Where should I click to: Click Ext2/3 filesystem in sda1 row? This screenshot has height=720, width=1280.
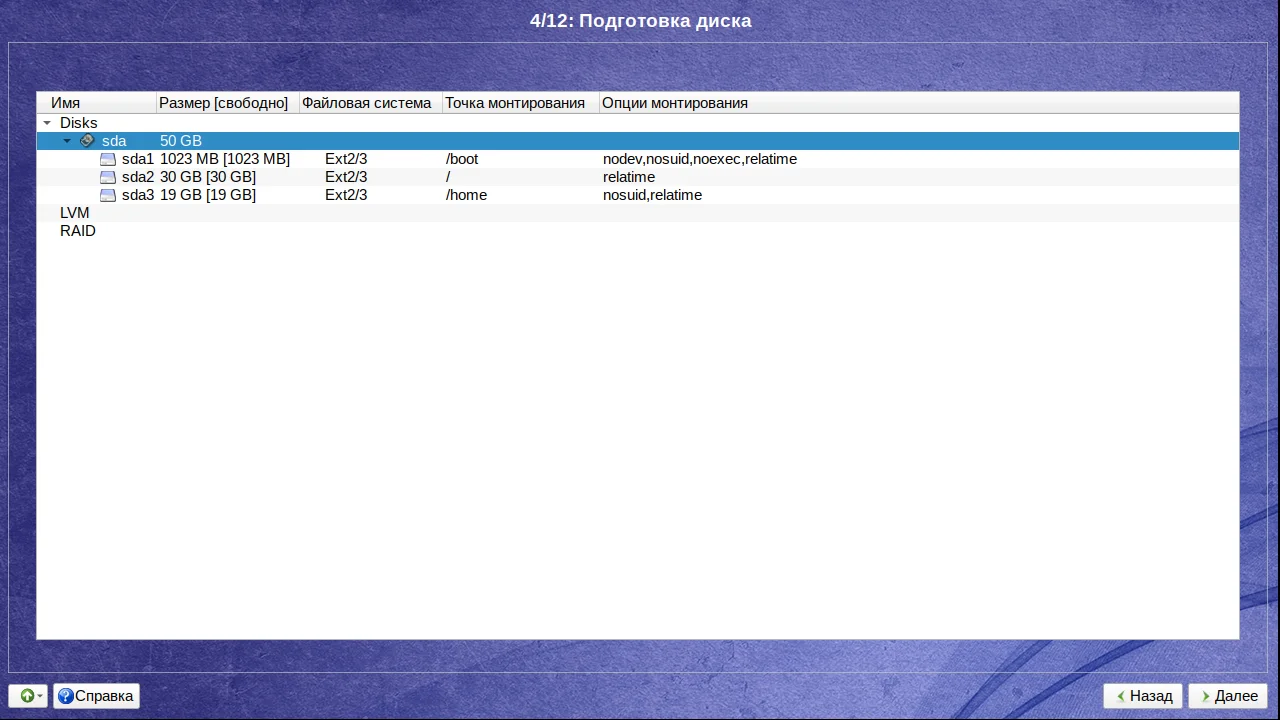pyautogui.click(x=346, y=159)
